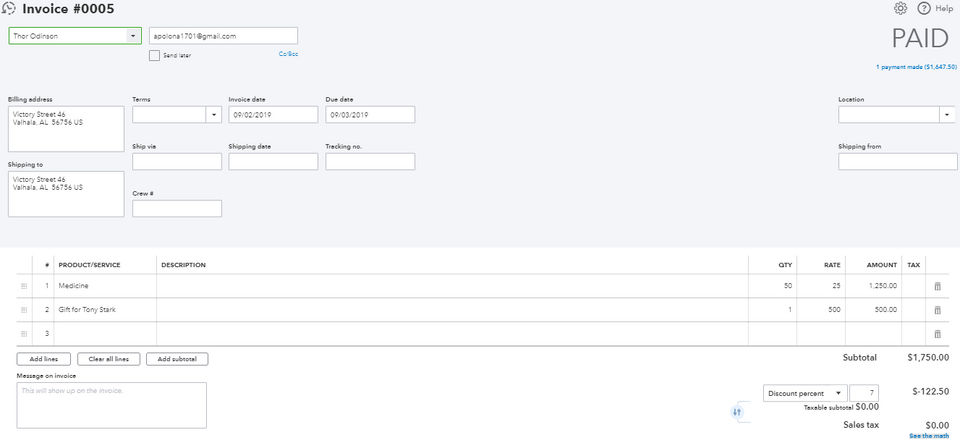Click rate 25 in Medicine row

coord(820,286)
